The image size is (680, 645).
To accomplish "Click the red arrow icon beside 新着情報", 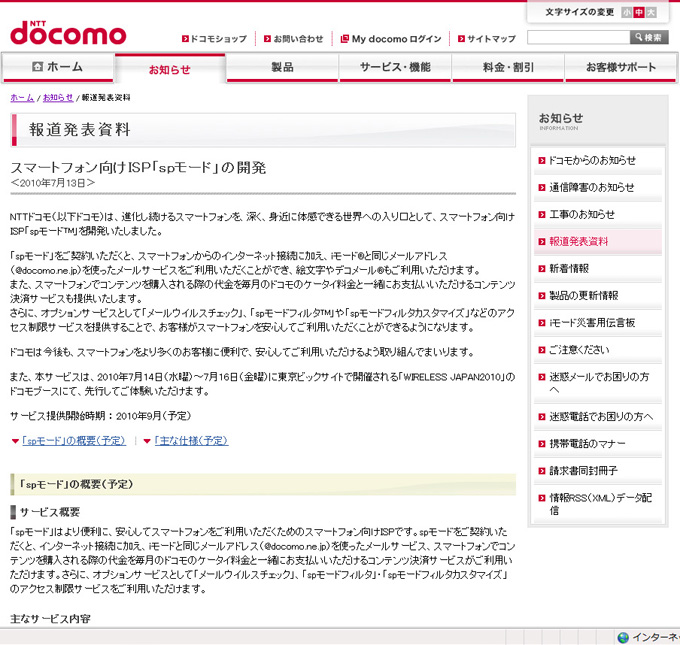I will click(x=542, y=269).
